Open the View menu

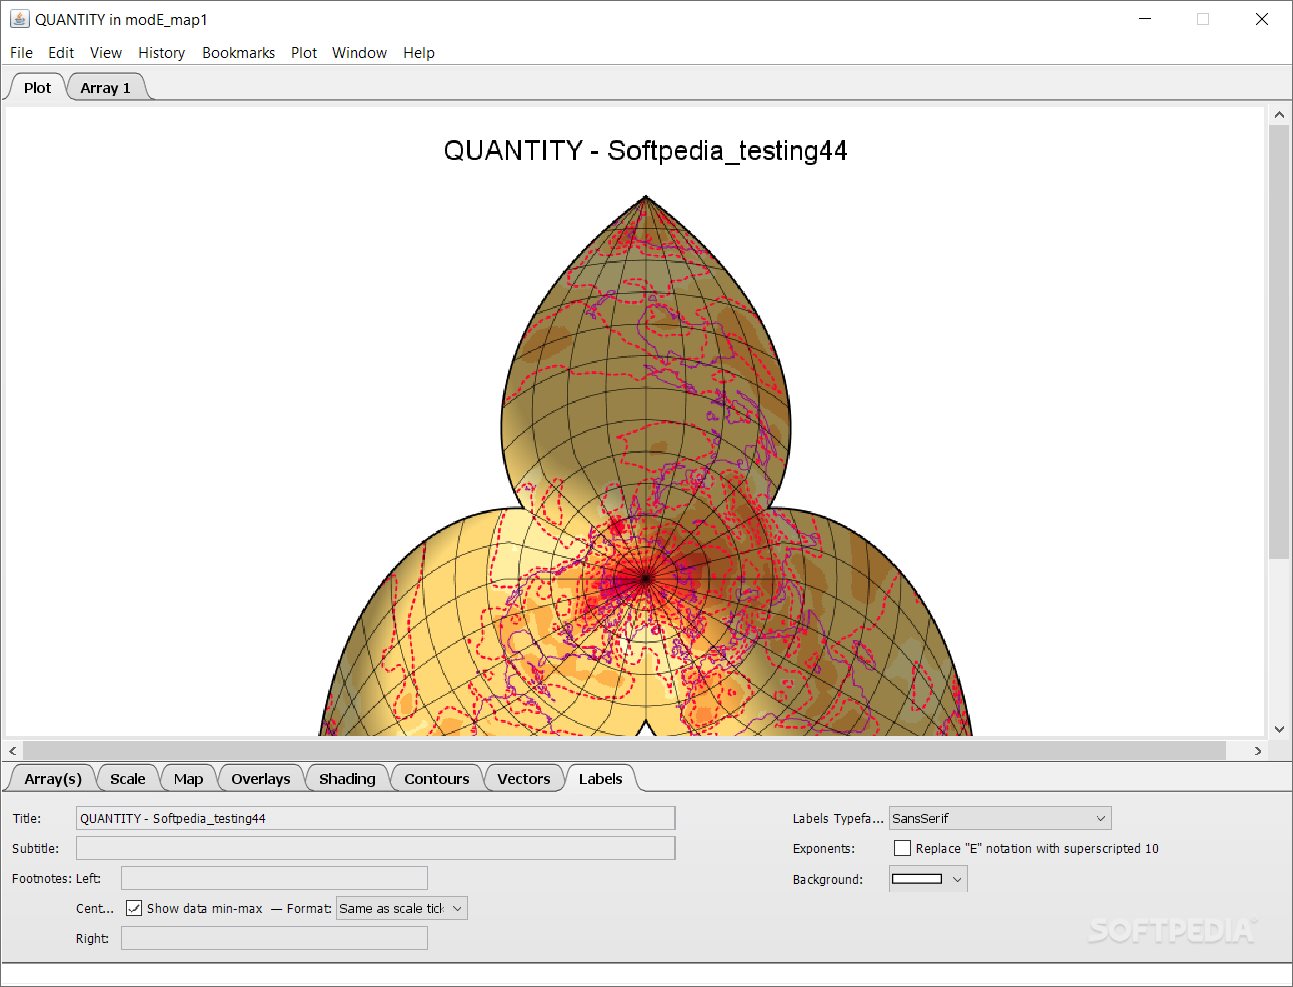(x=106, y=53)
